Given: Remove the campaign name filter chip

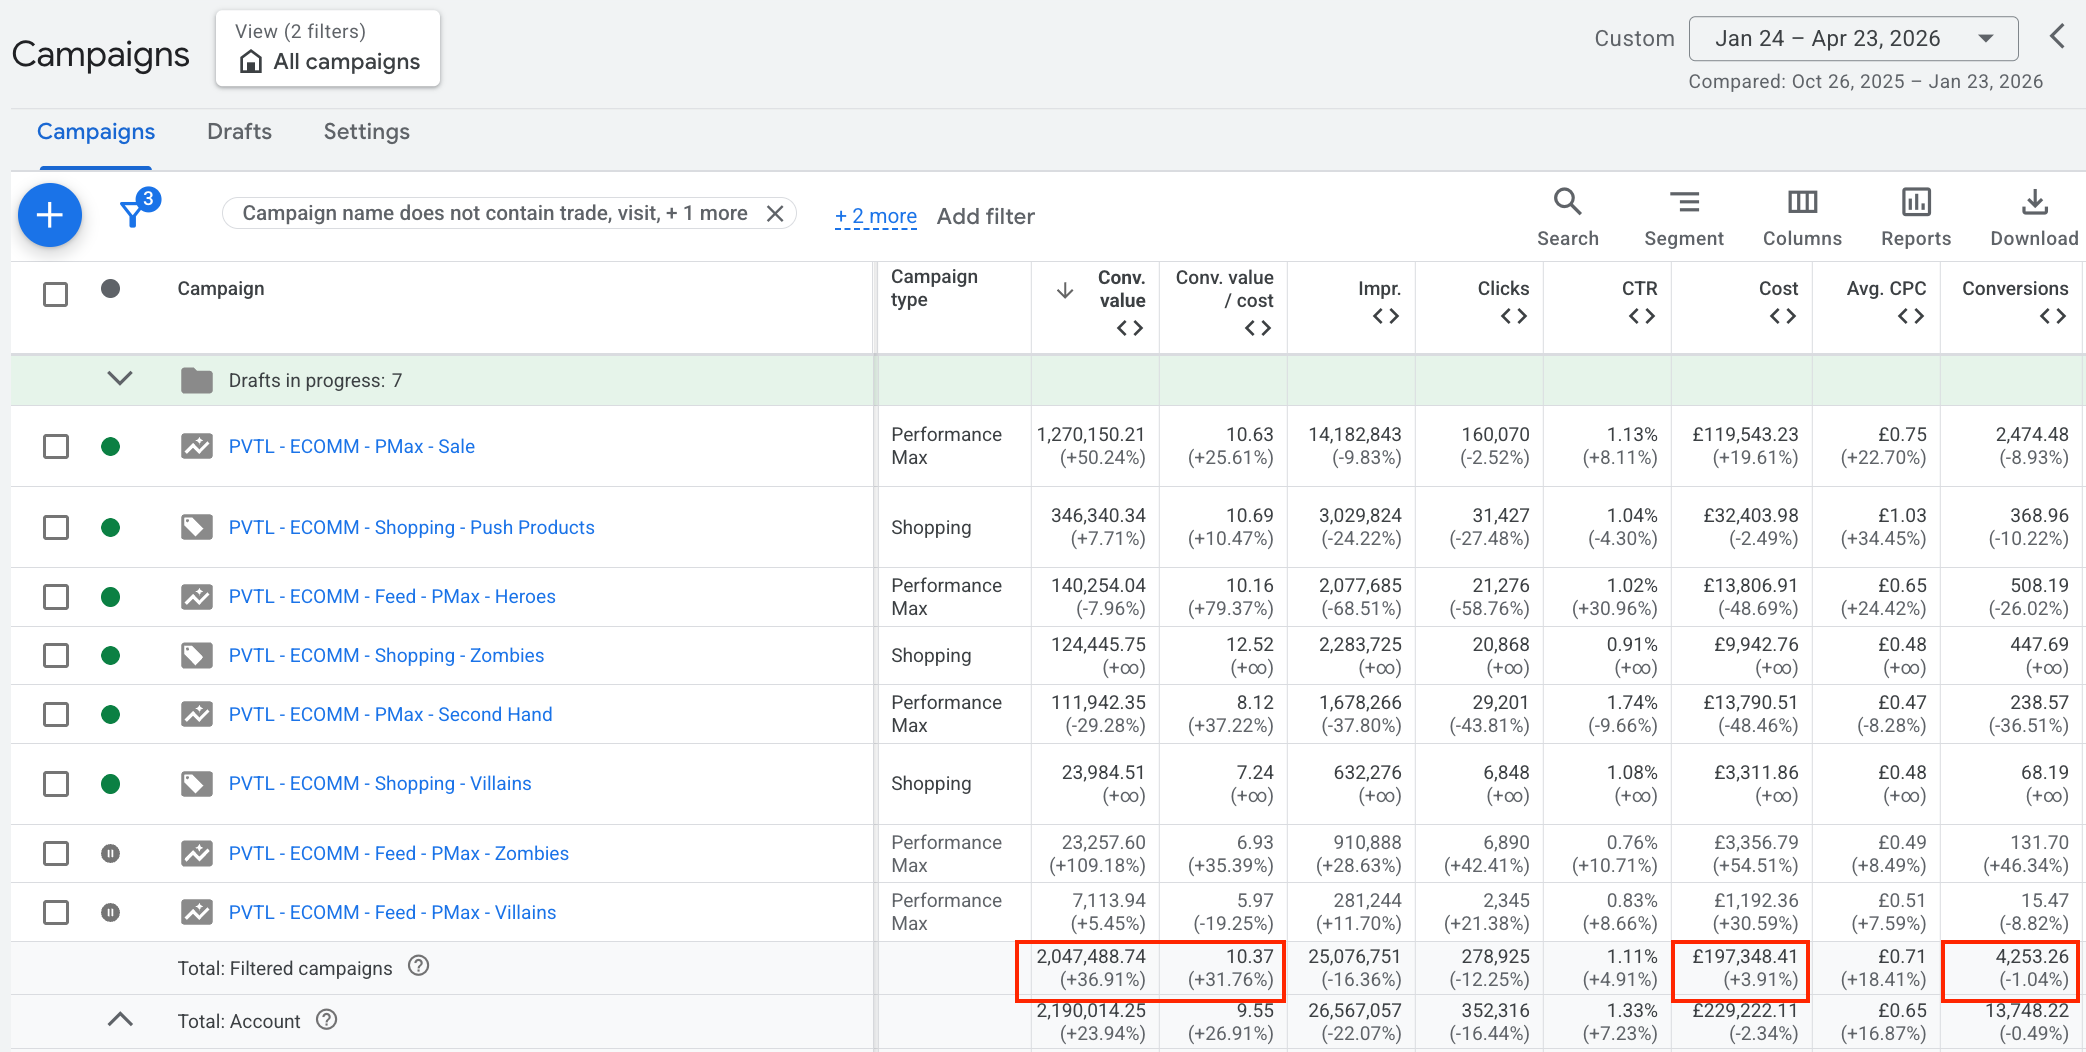Looking at the screenshot, I should click(x=775, y=213).
